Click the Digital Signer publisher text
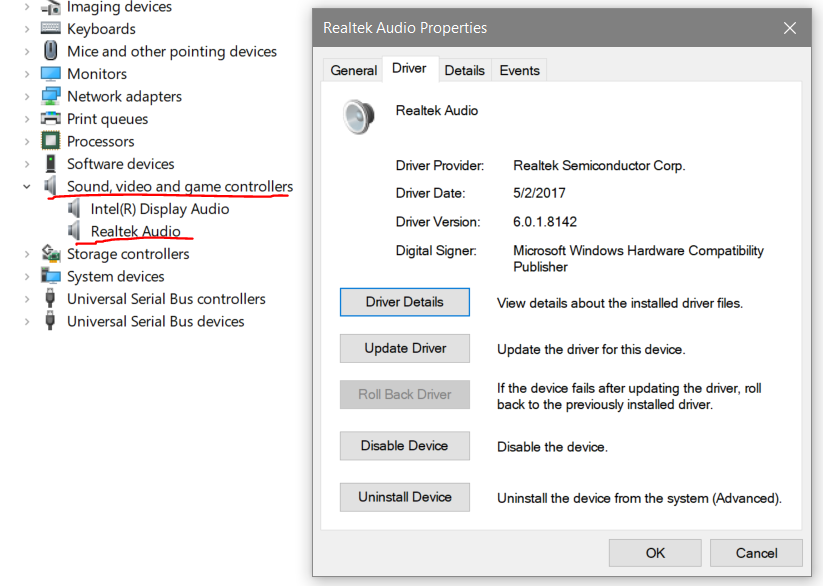This screenshot has height=586, width=823. coord(638,258)
